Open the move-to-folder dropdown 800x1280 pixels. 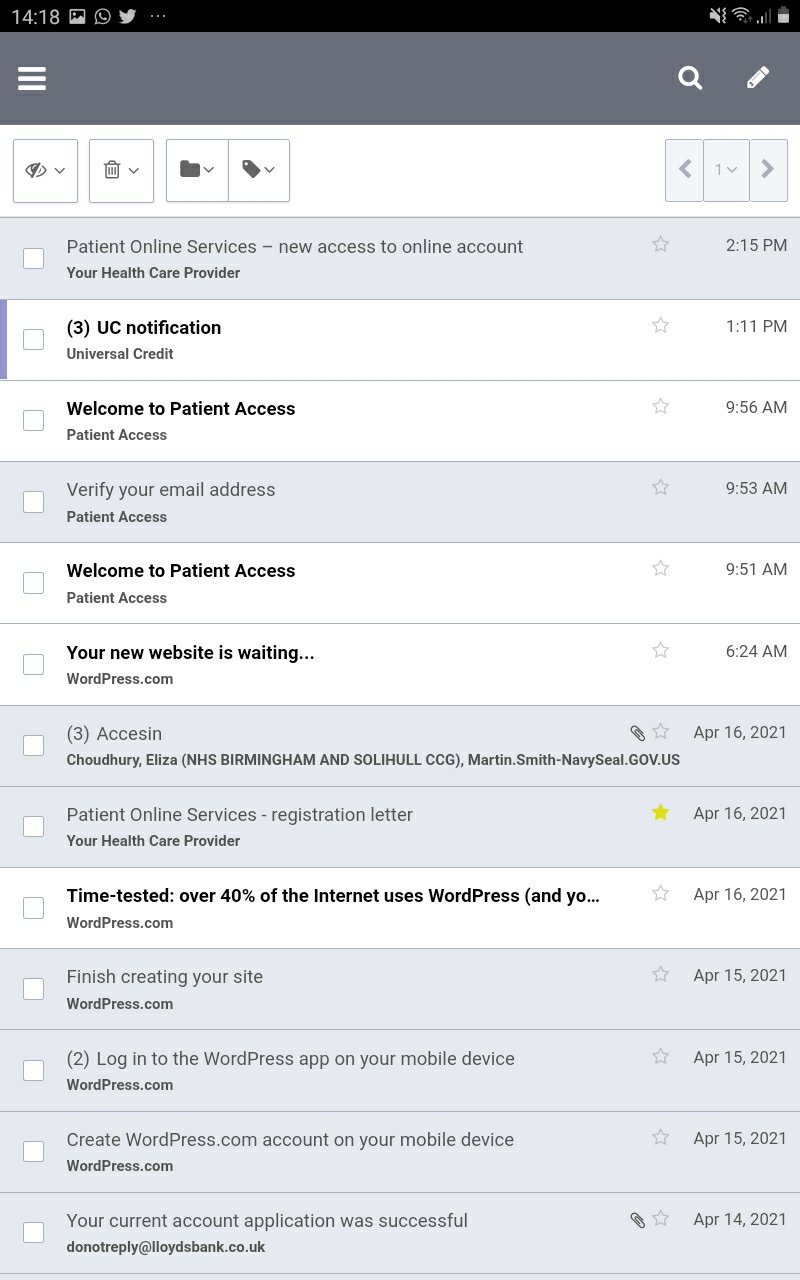[x=197, y=170]
